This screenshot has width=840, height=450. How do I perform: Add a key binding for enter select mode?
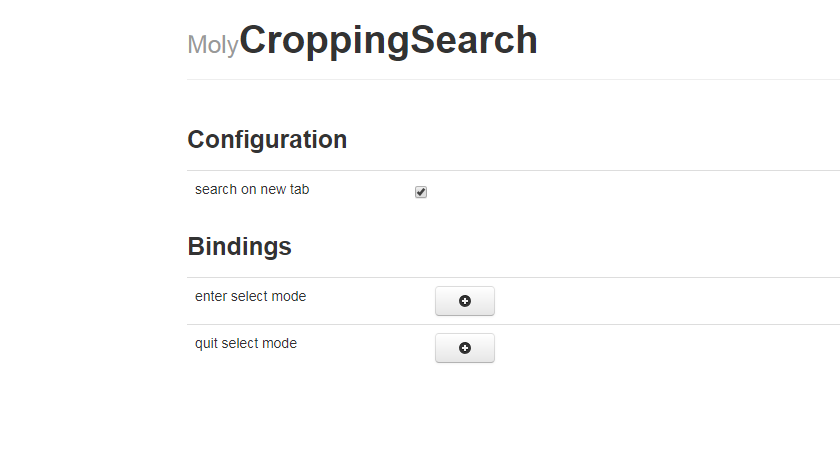click(464, 301)
